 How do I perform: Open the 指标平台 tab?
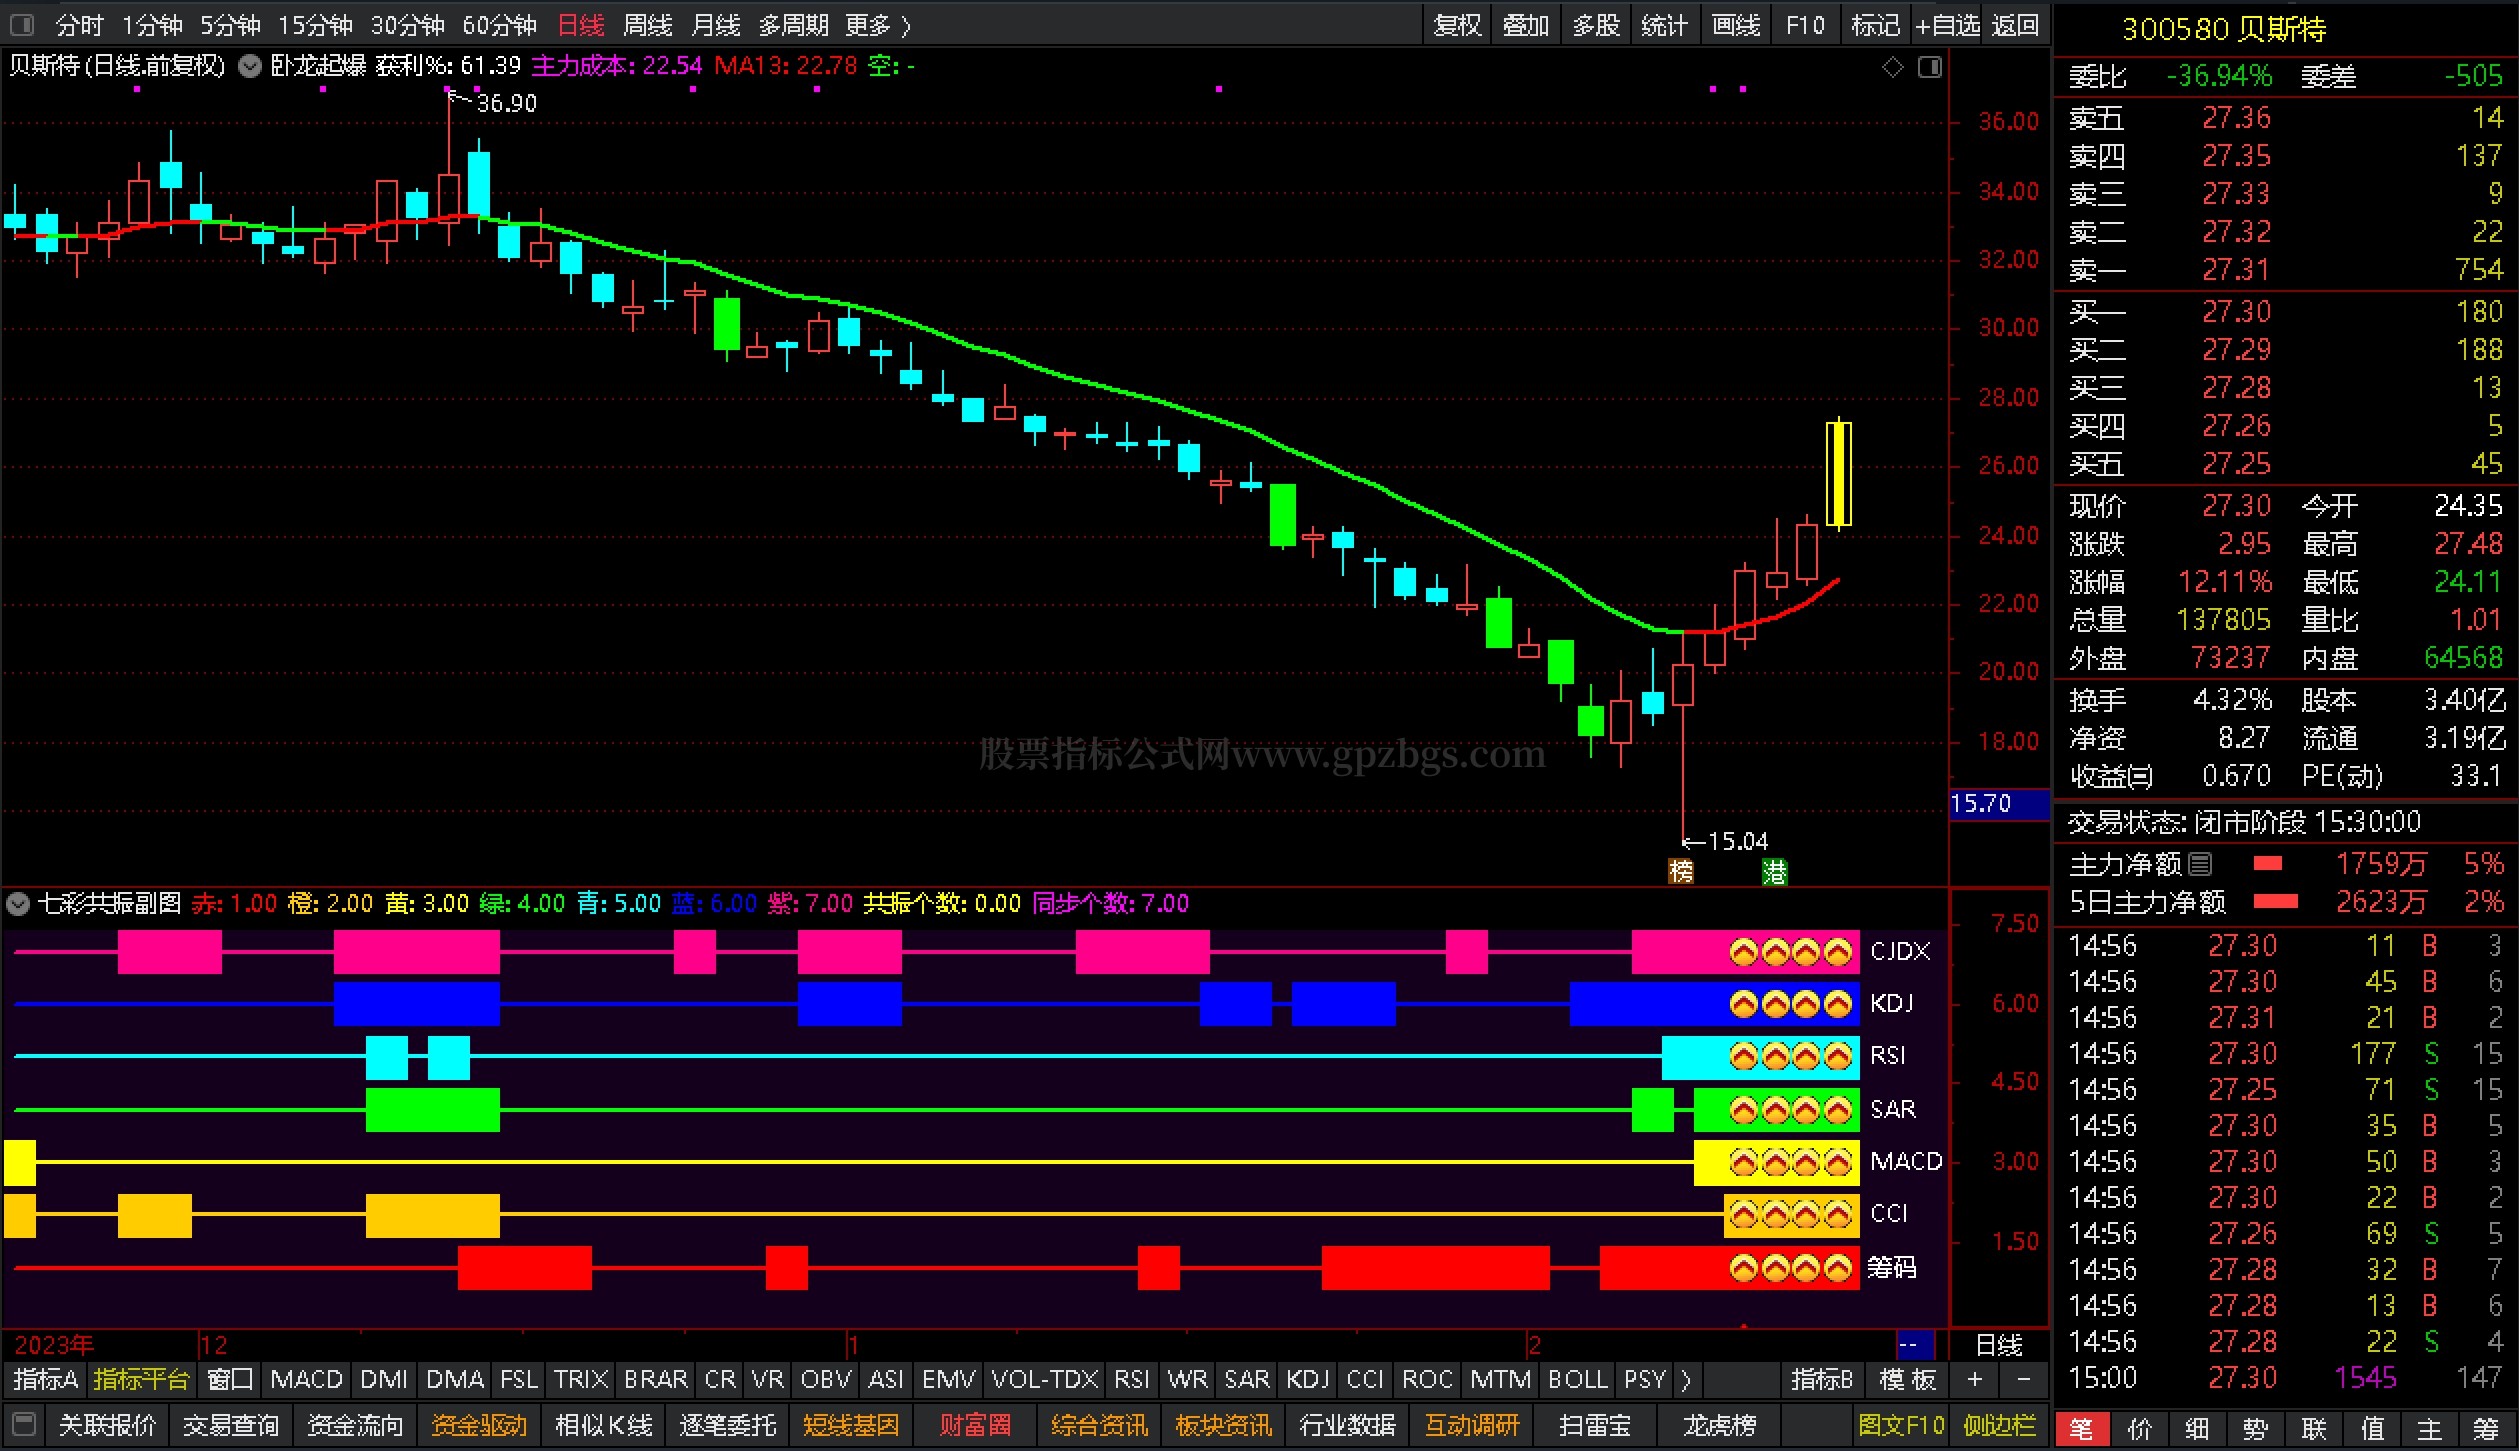click(141, 1380)
